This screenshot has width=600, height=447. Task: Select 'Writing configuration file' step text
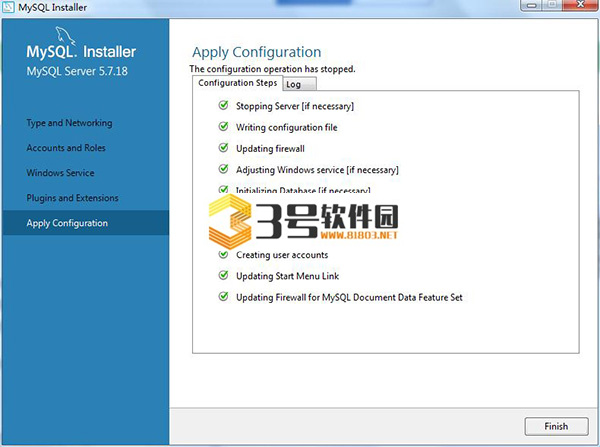click(x=287, y=127)
